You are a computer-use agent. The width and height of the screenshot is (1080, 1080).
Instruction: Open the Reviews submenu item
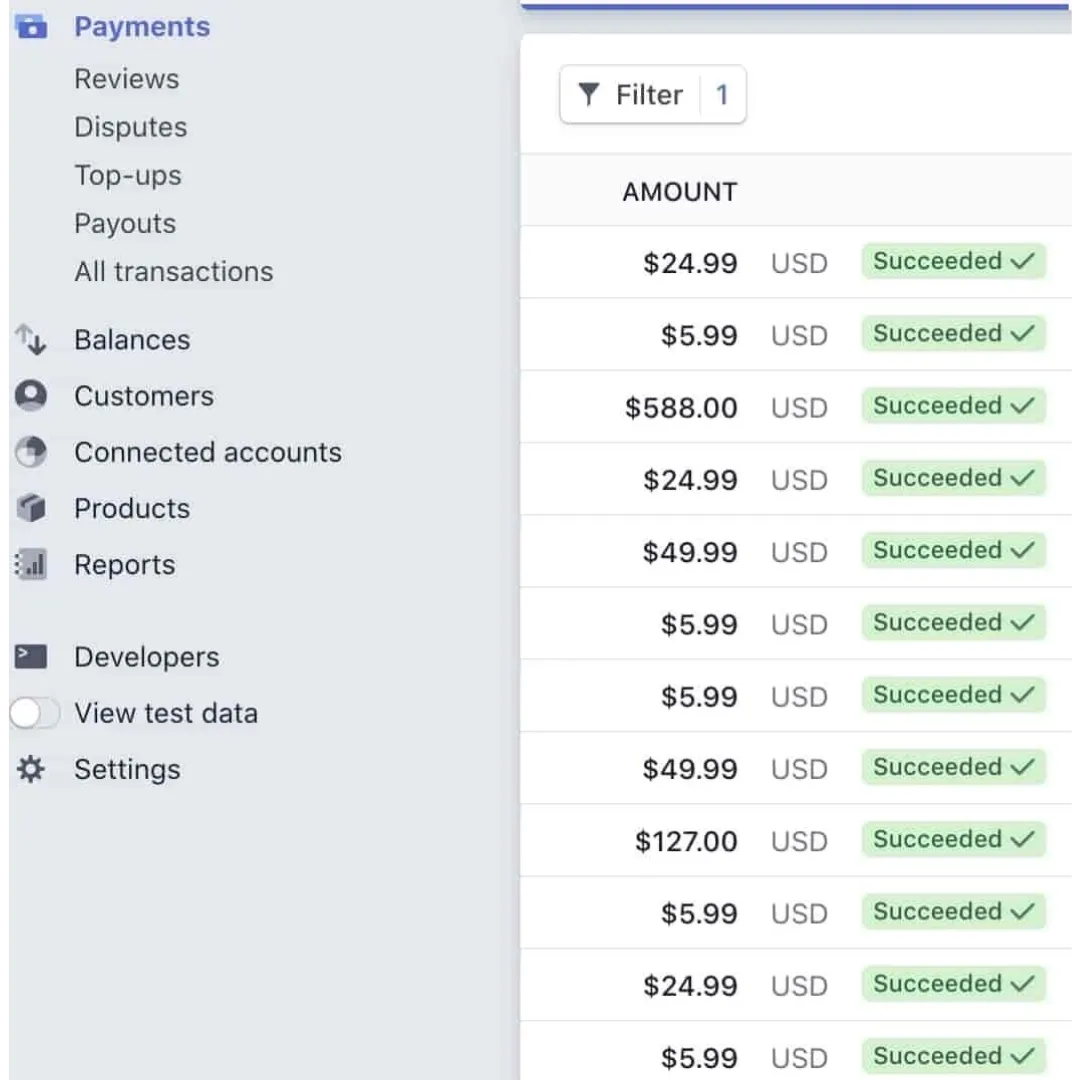(x=127, y=79)
